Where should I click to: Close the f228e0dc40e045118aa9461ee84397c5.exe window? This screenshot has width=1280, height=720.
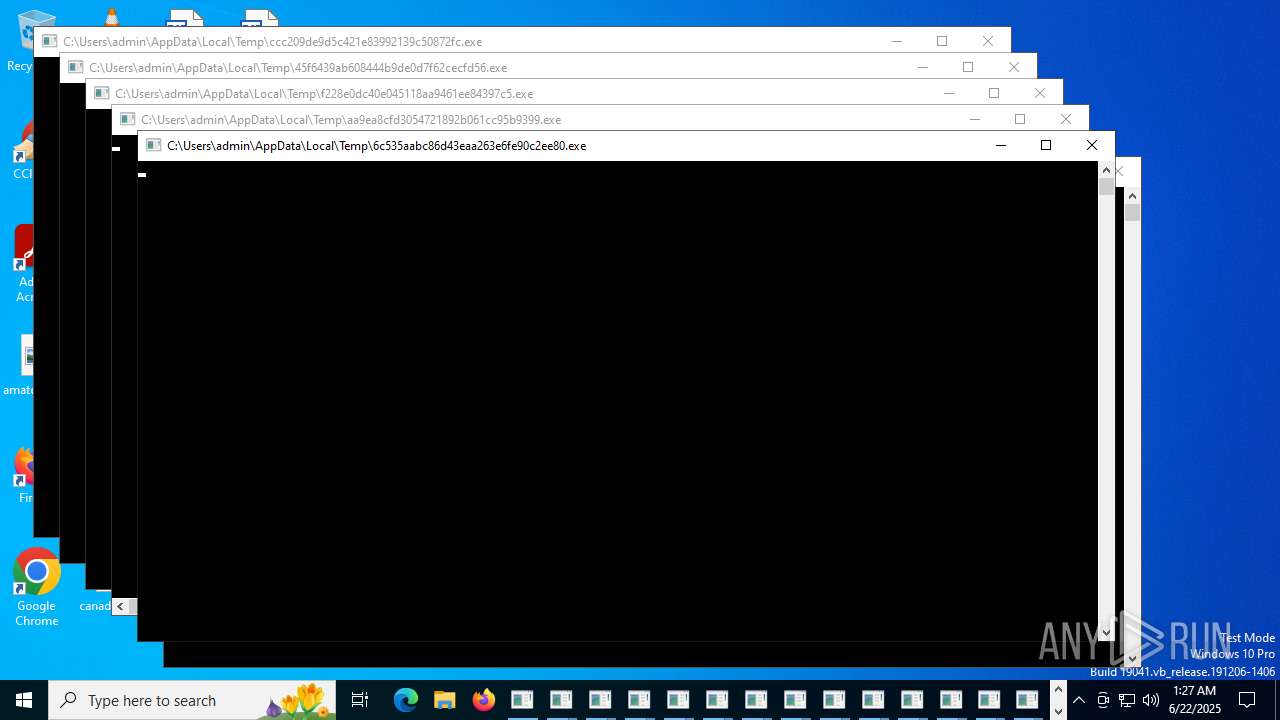pos(1040,93)
